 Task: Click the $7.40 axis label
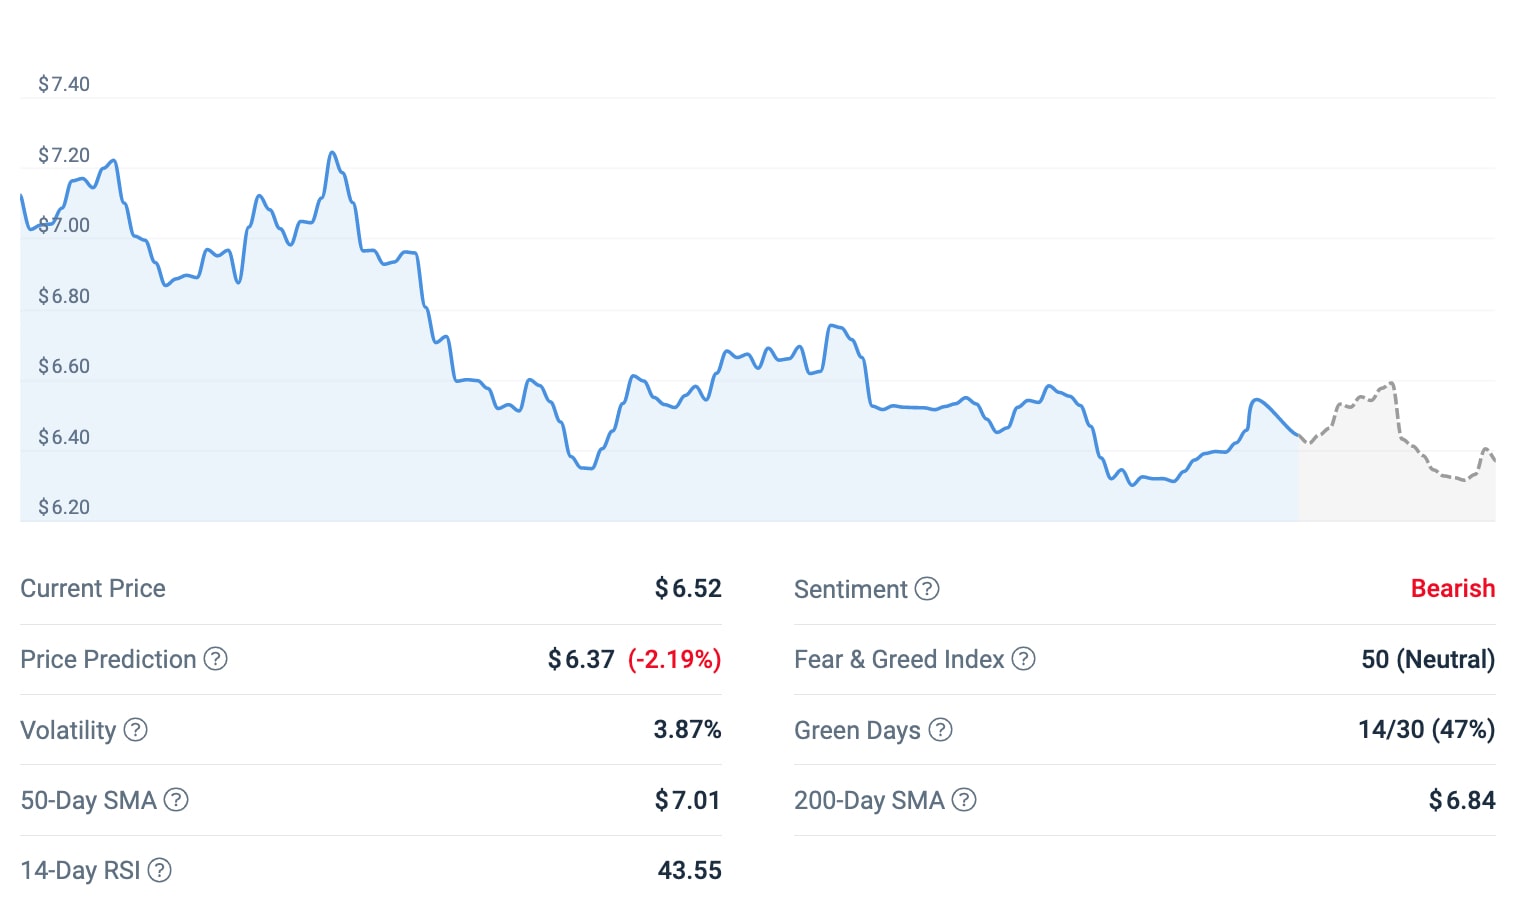click(x=64, y=84)
